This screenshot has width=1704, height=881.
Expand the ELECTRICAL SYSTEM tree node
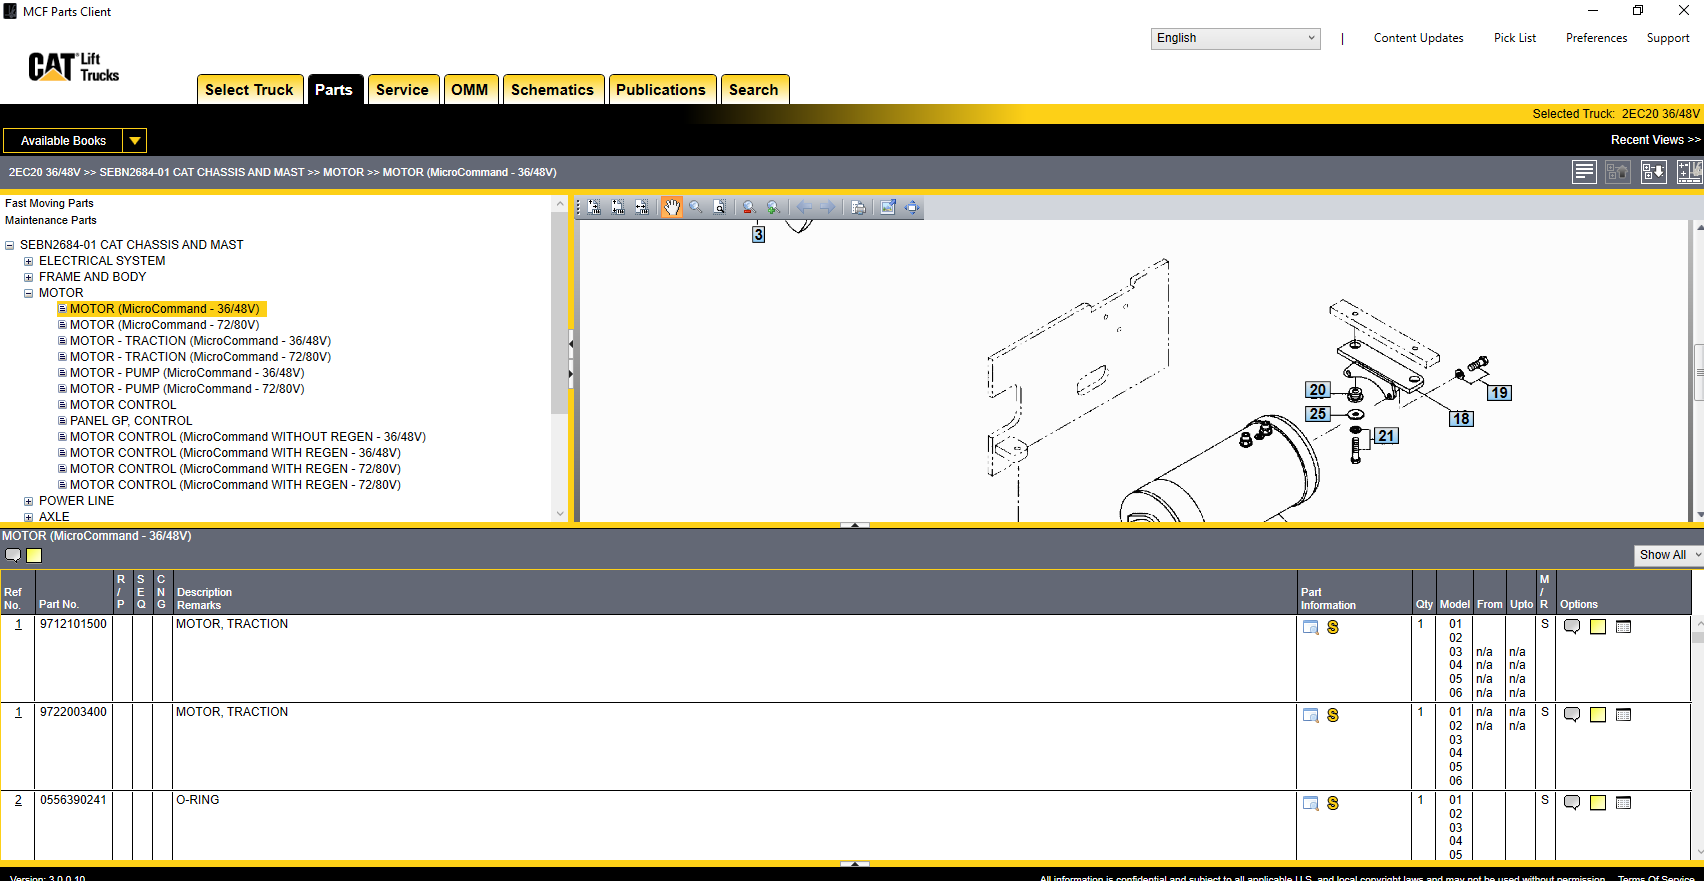pos(29,261)
